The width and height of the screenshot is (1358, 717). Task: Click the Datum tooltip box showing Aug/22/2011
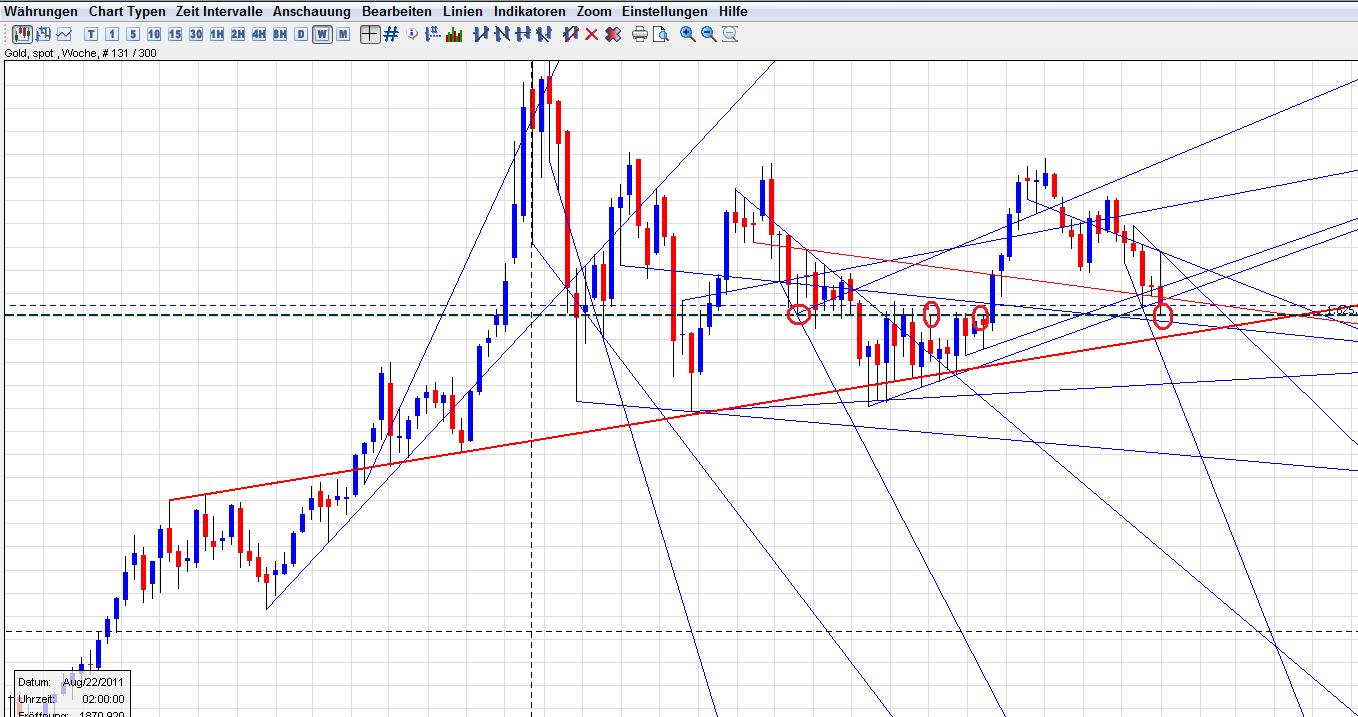tap(70, 681)
